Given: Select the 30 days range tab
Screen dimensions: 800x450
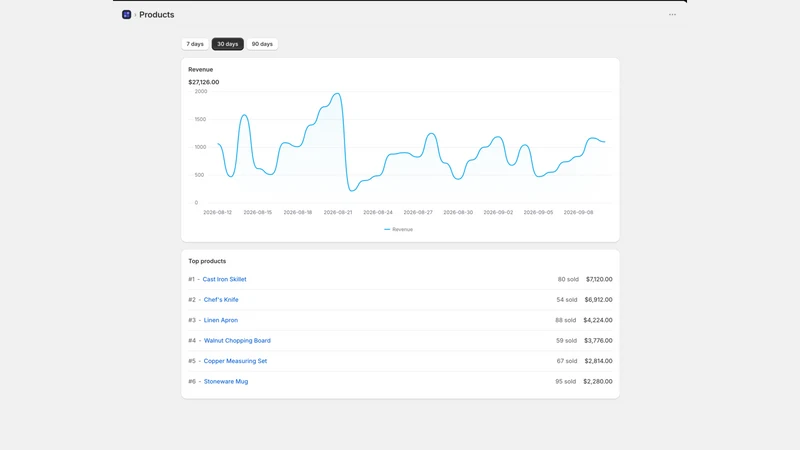Looking at the screenshot, I should coord(228,44).
